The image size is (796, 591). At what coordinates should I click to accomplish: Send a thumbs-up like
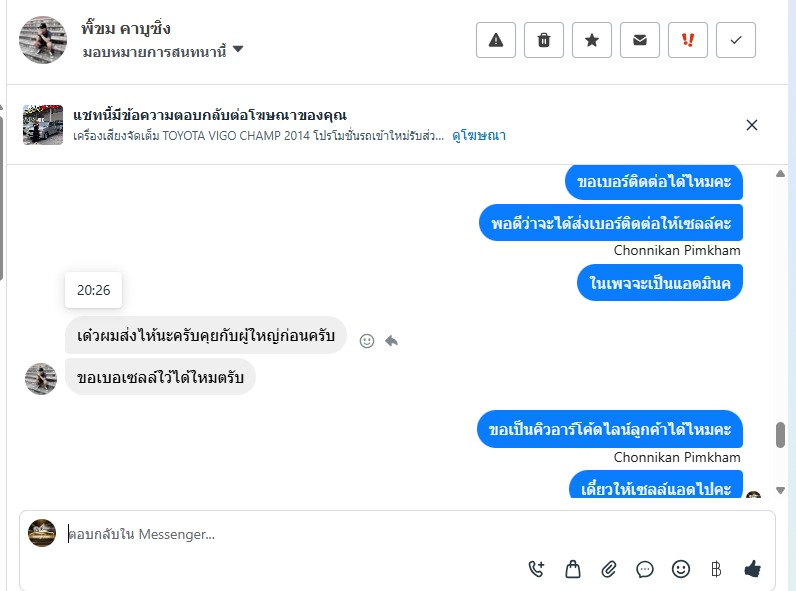tap(753, 569)
